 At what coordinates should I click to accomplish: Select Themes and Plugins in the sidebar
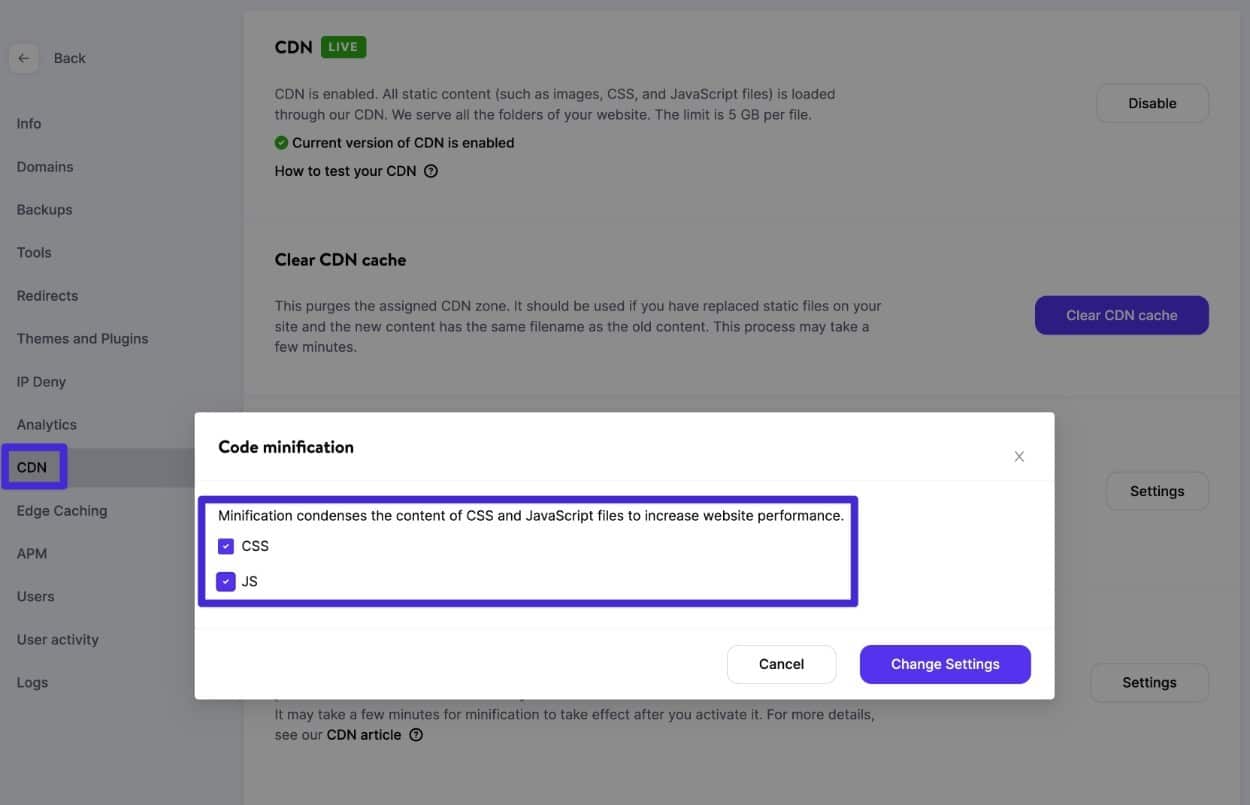click(x=81, y=338)
